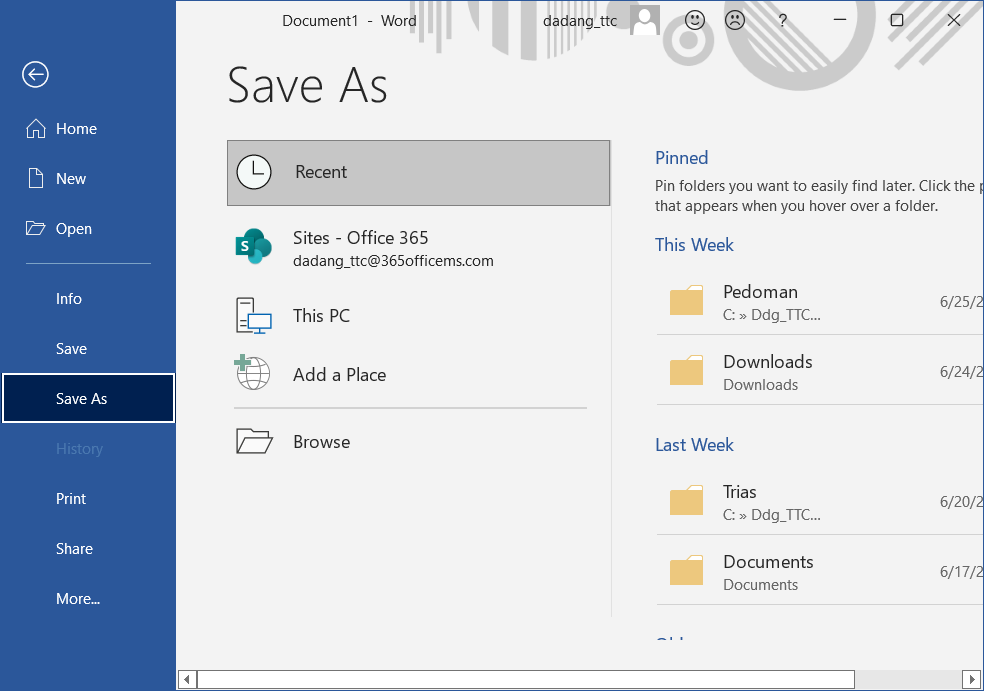Click the user account avatar icon
Screen dimensions: 984x691
click(x=645, y=20)
